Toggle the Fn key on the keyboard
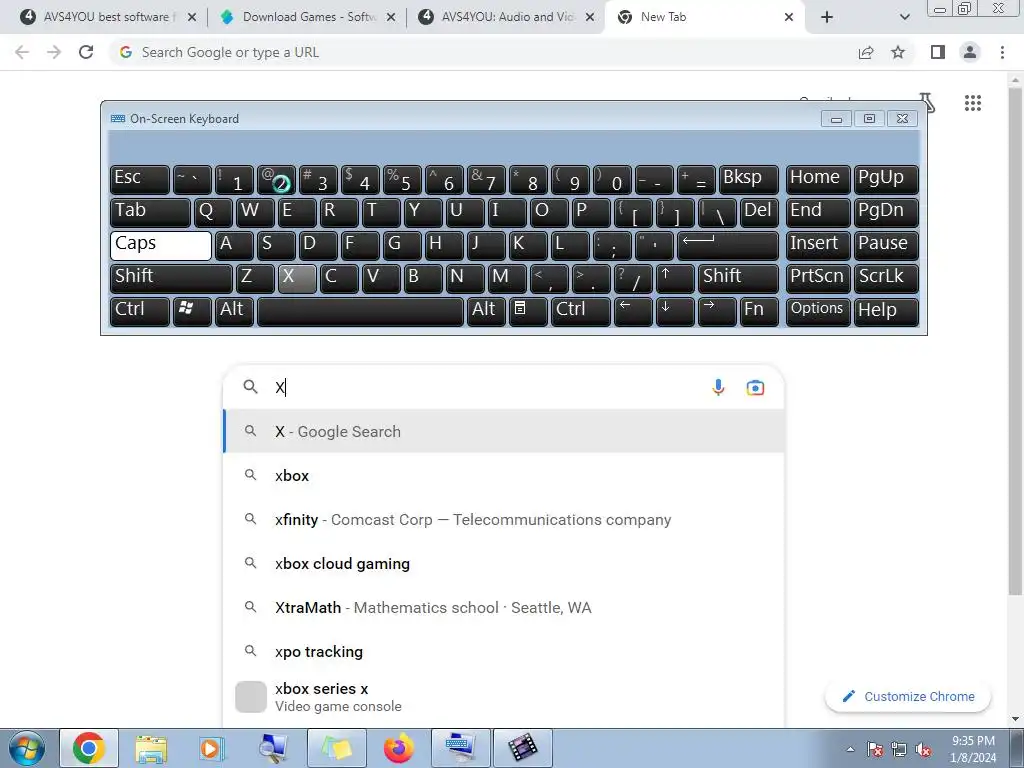The height and width of the screenshot is (768, 1024). tap(759, 311)
